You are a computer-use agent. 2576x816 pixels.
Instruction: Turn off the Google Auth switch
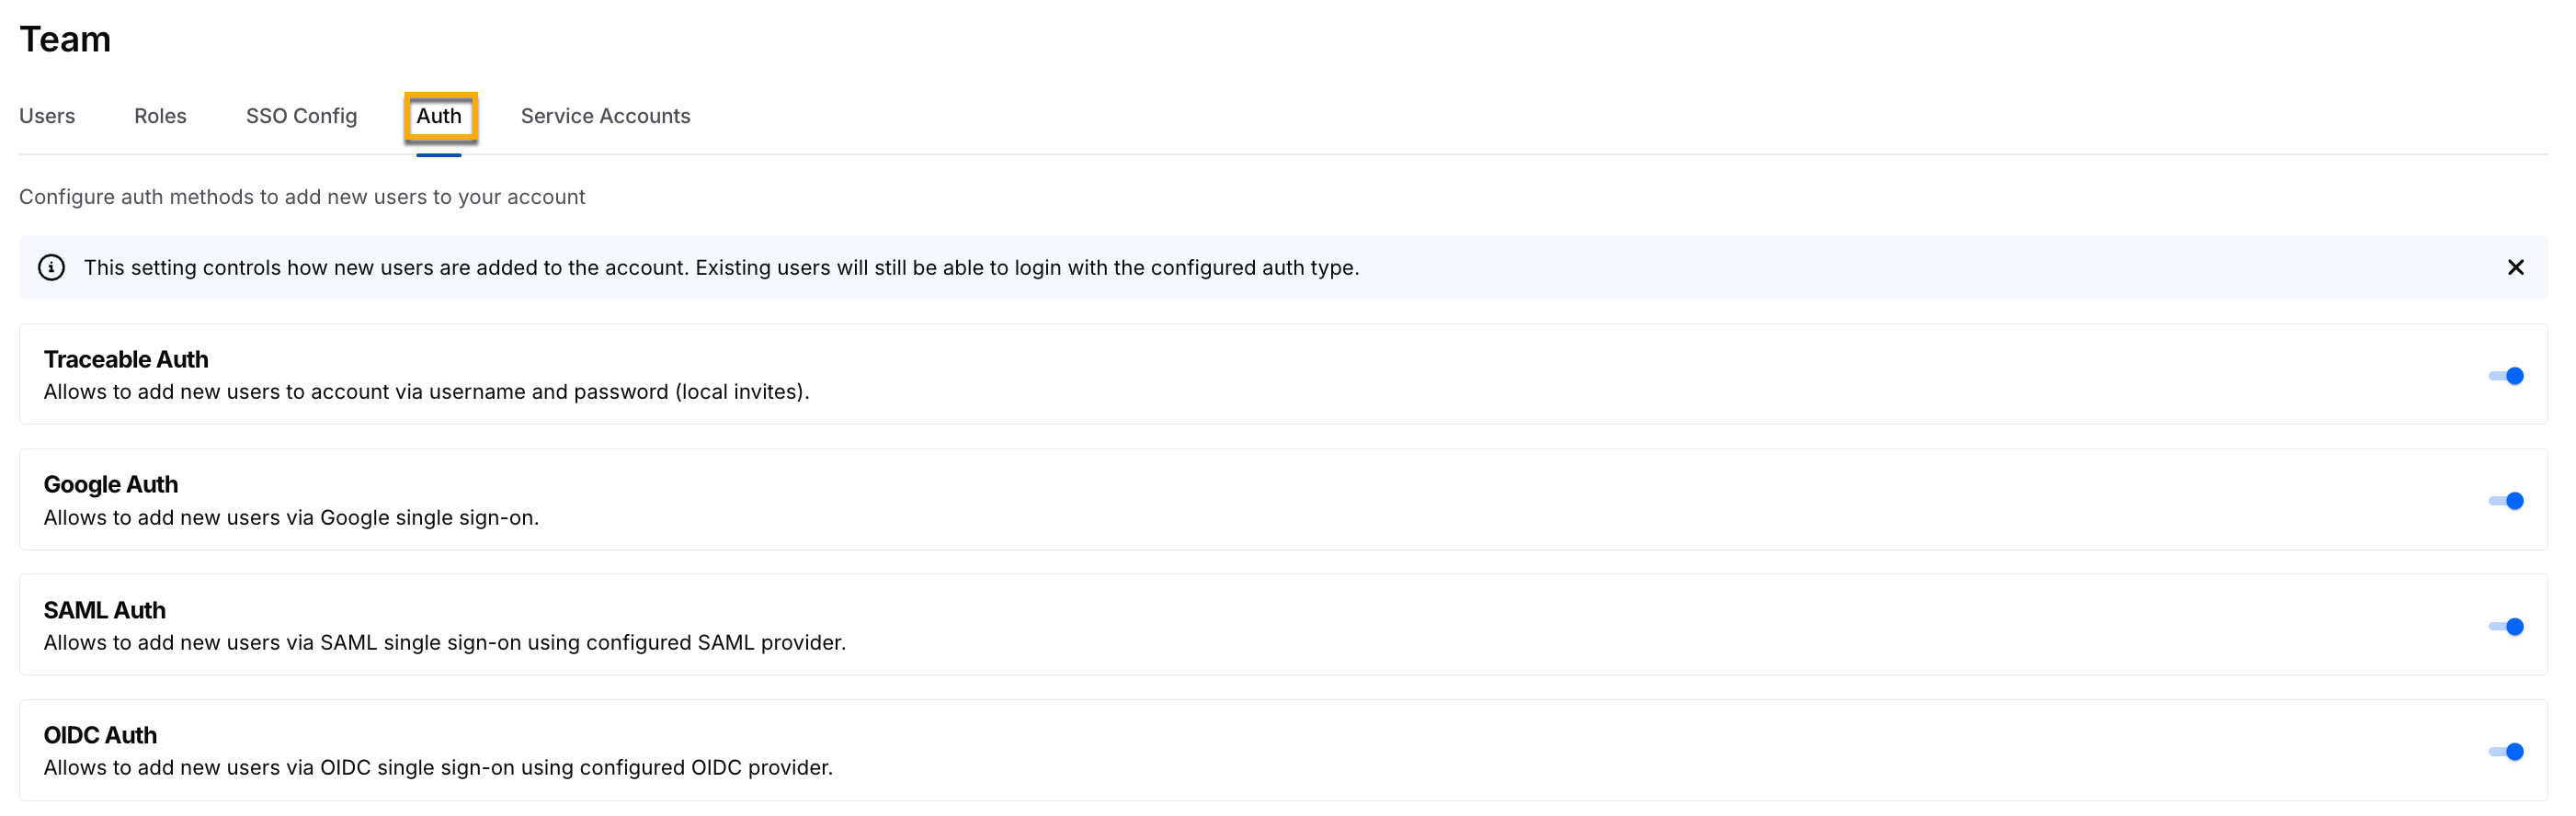pyautogui.click(x=2505, y=501)
